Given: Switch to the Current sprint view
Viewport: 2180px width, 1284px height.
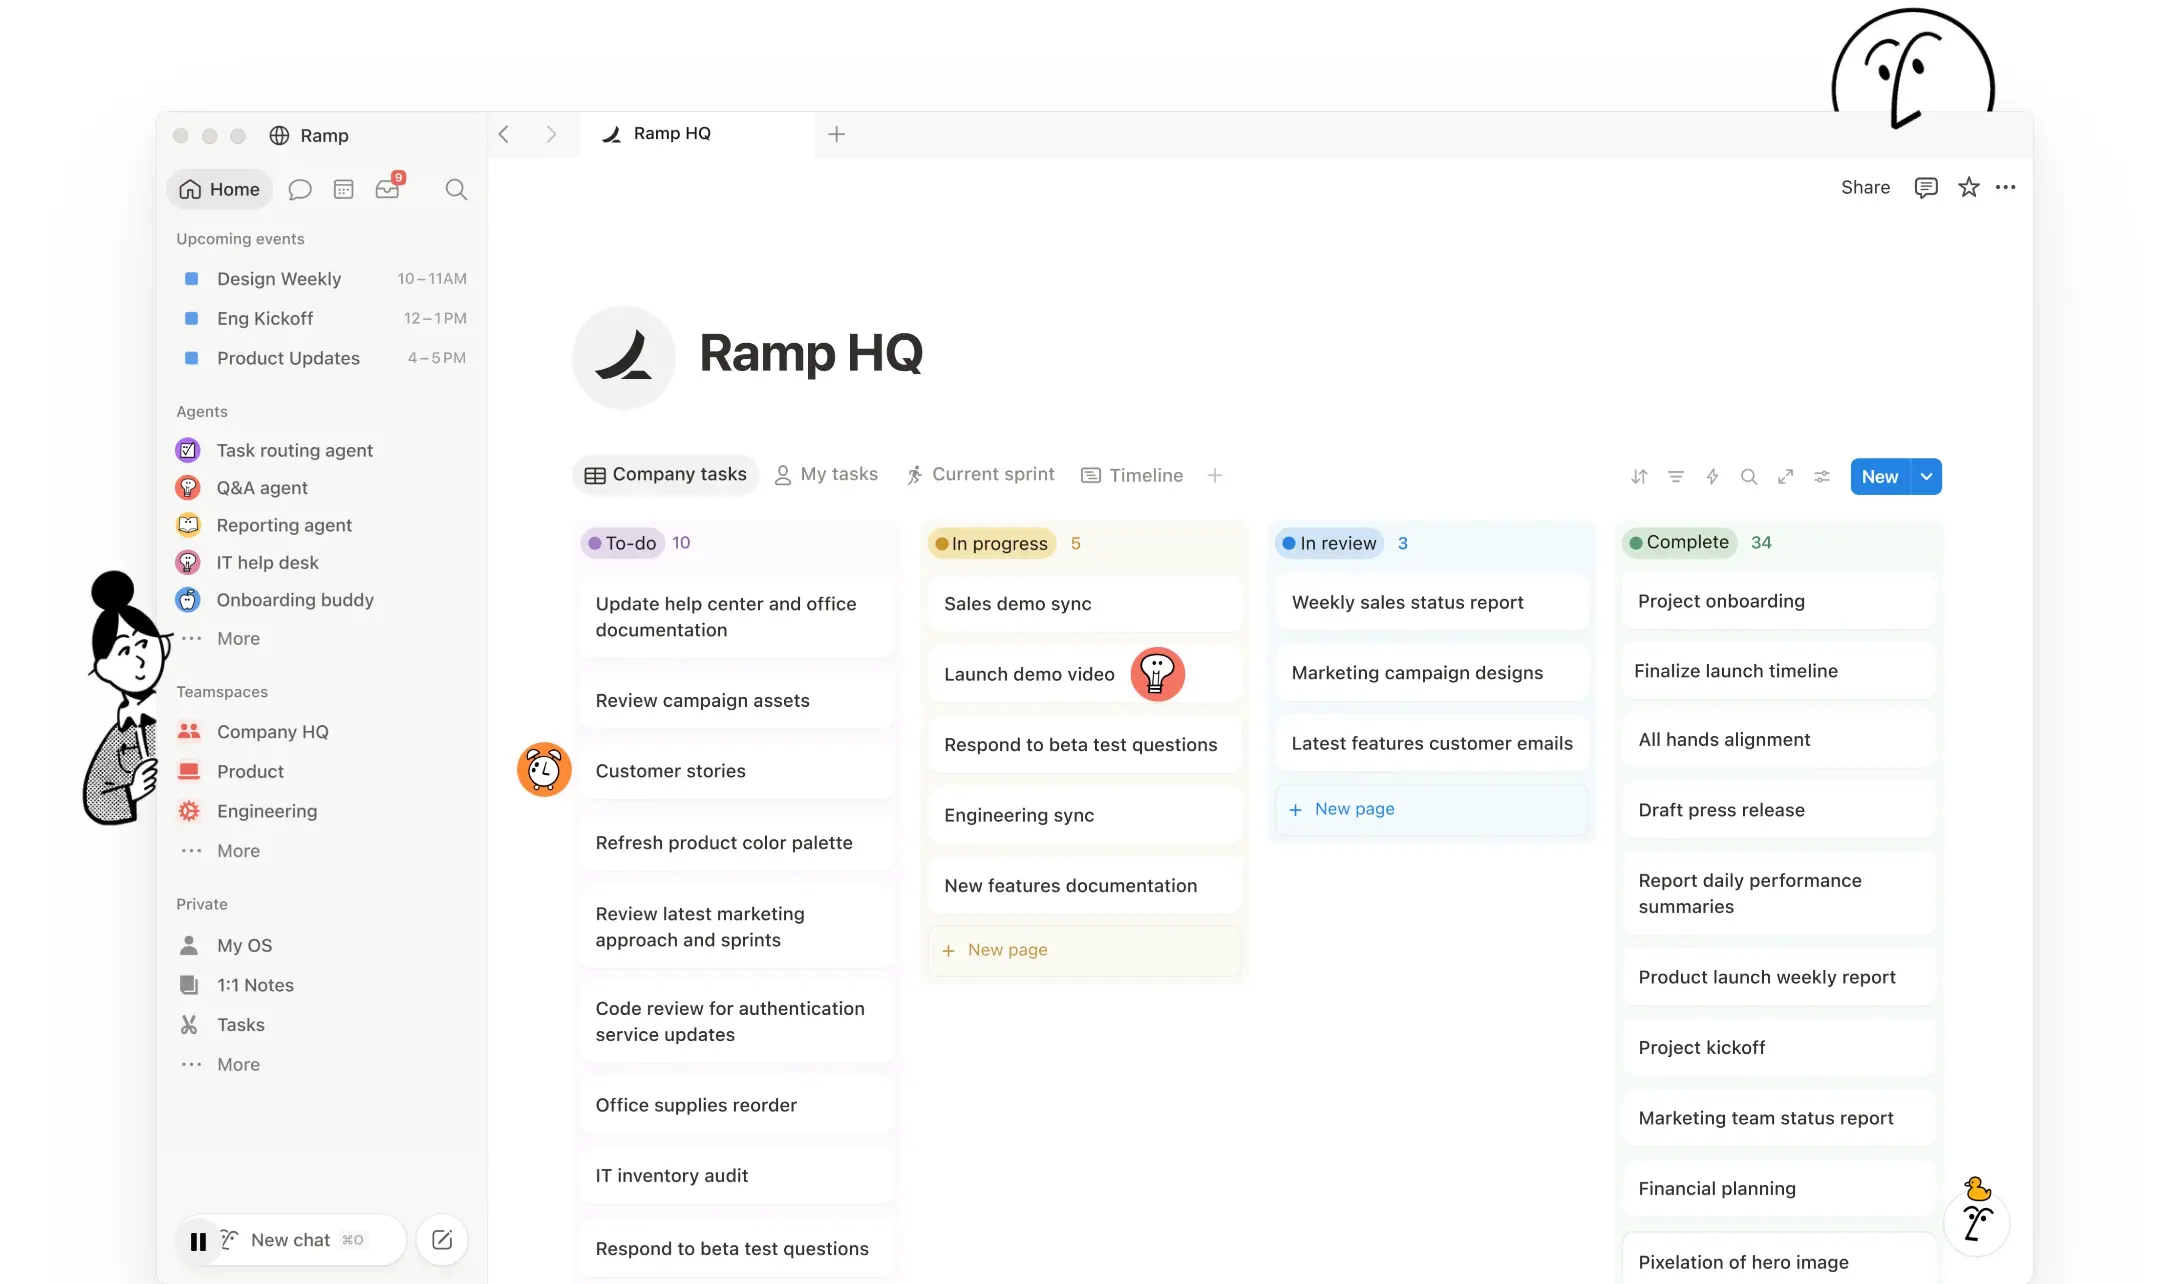Looking at the screenshot, I should click(x=980, y=475).
